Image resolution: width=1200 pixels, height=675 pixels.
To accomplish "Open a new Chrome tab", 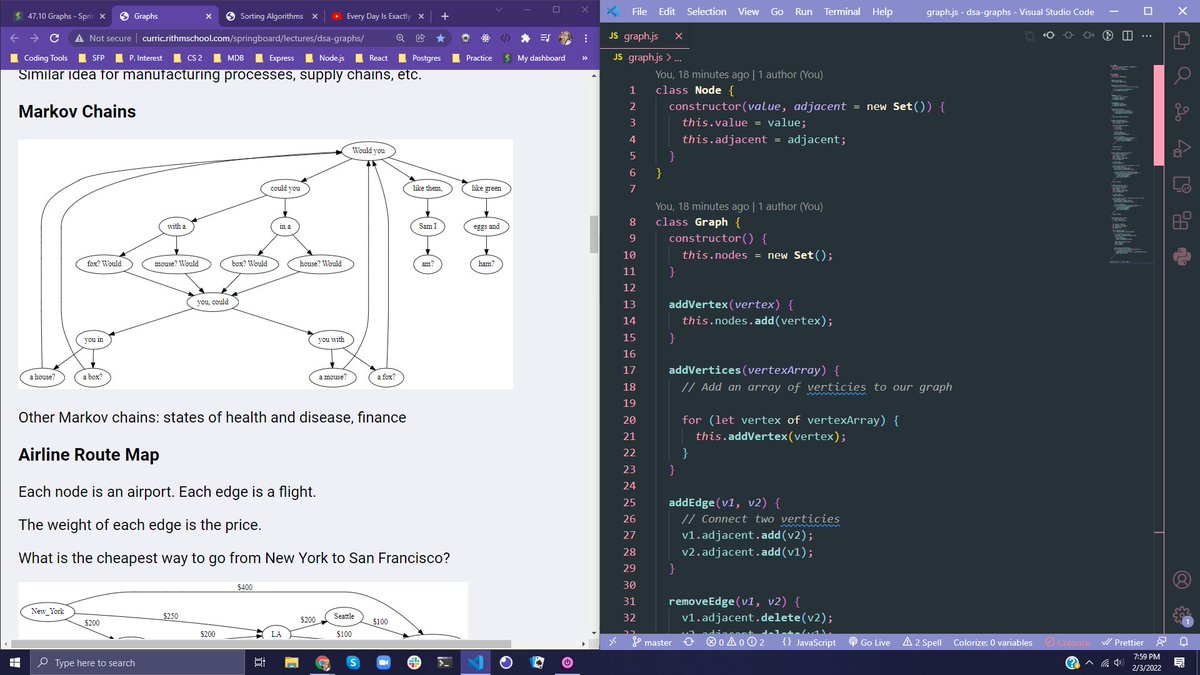I will (445, 16).
